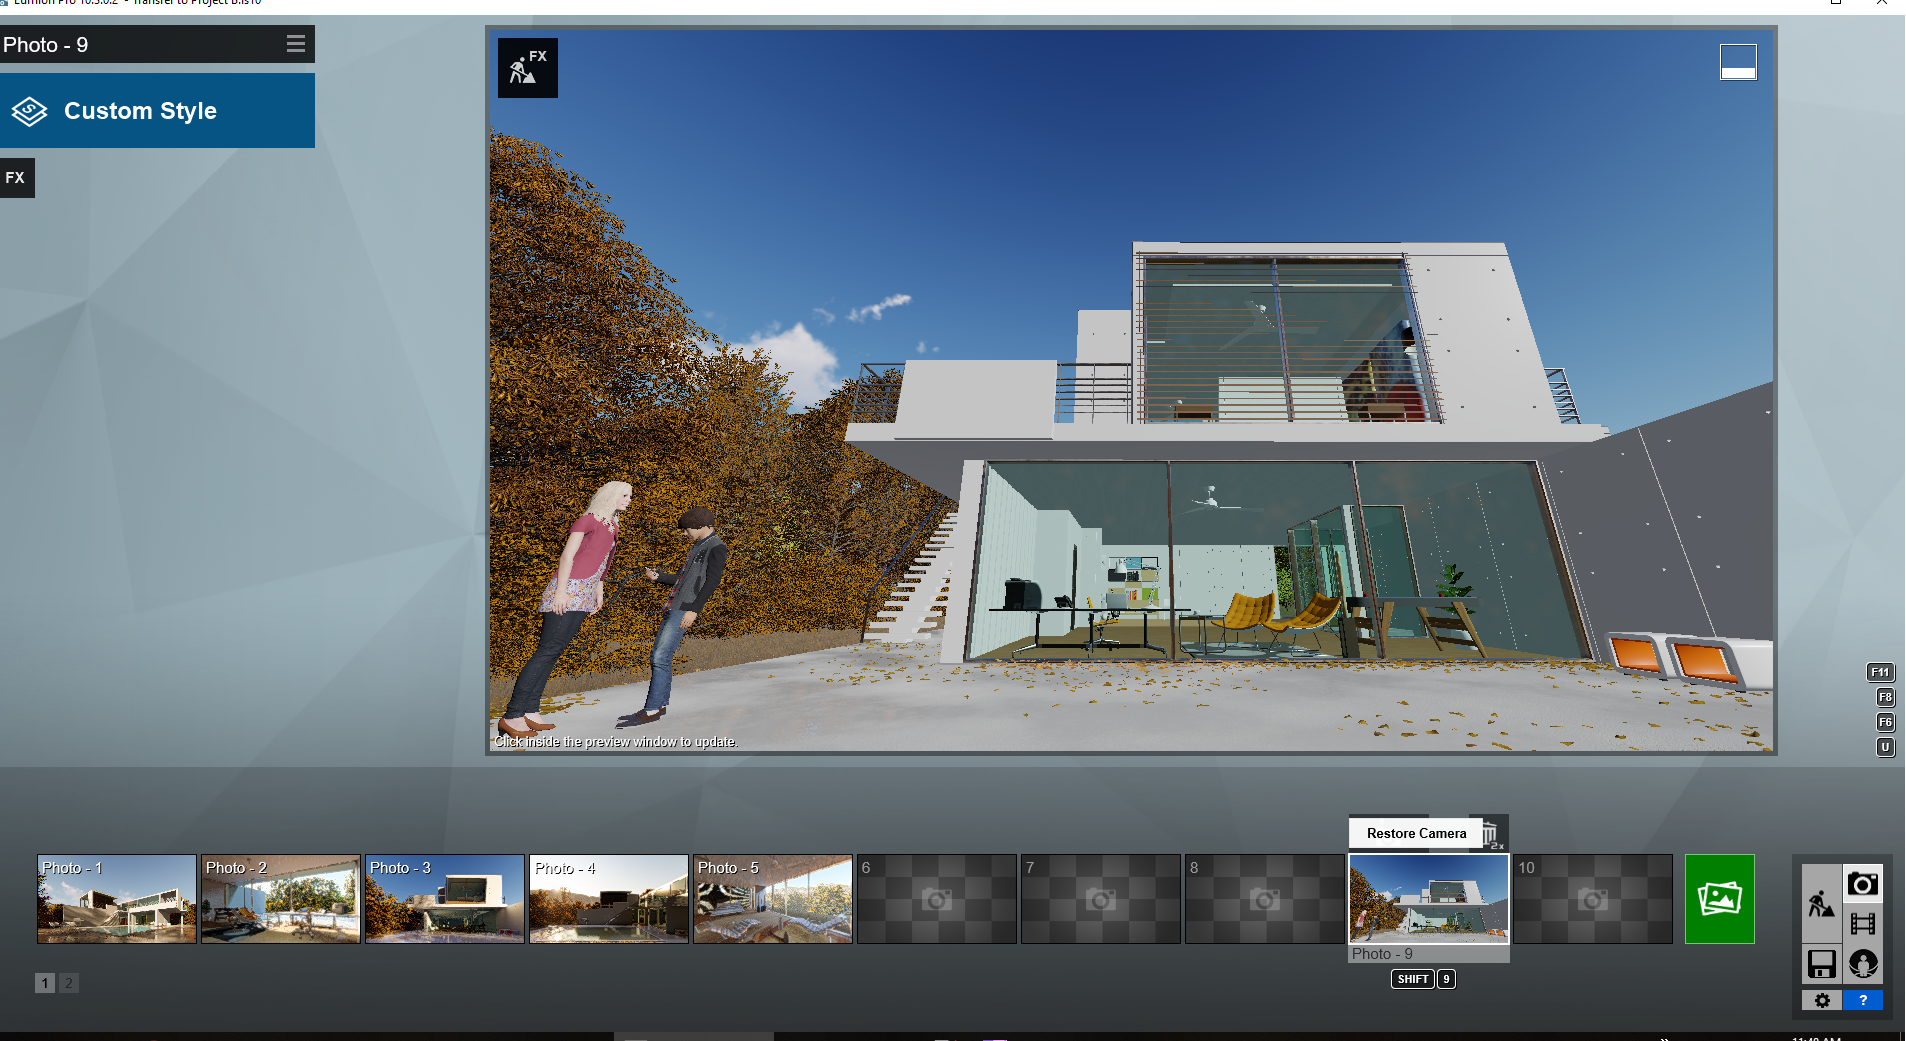
Task: Click the Restore Camera button
Action: [x=1415, y=833]
